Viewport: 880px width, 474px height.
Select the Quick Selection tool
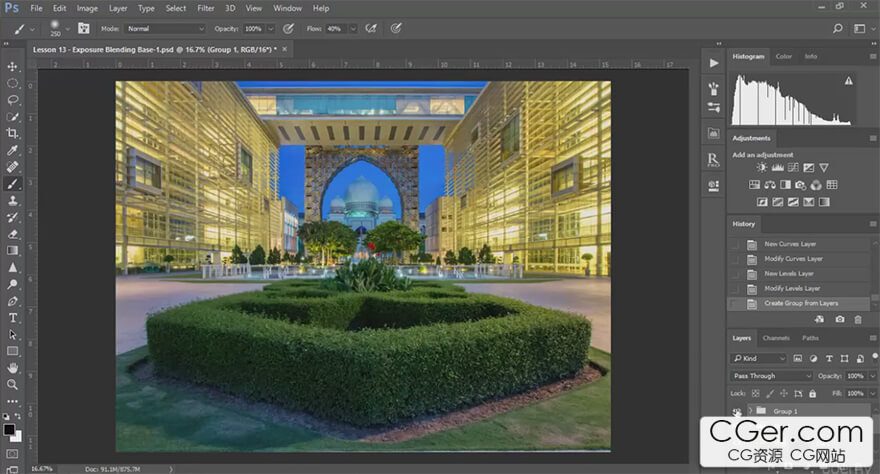click(x=12, y=117)
